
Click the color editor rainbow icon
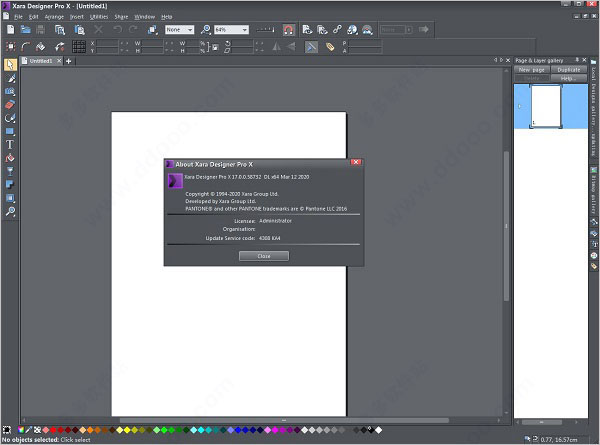pos(21,430)
